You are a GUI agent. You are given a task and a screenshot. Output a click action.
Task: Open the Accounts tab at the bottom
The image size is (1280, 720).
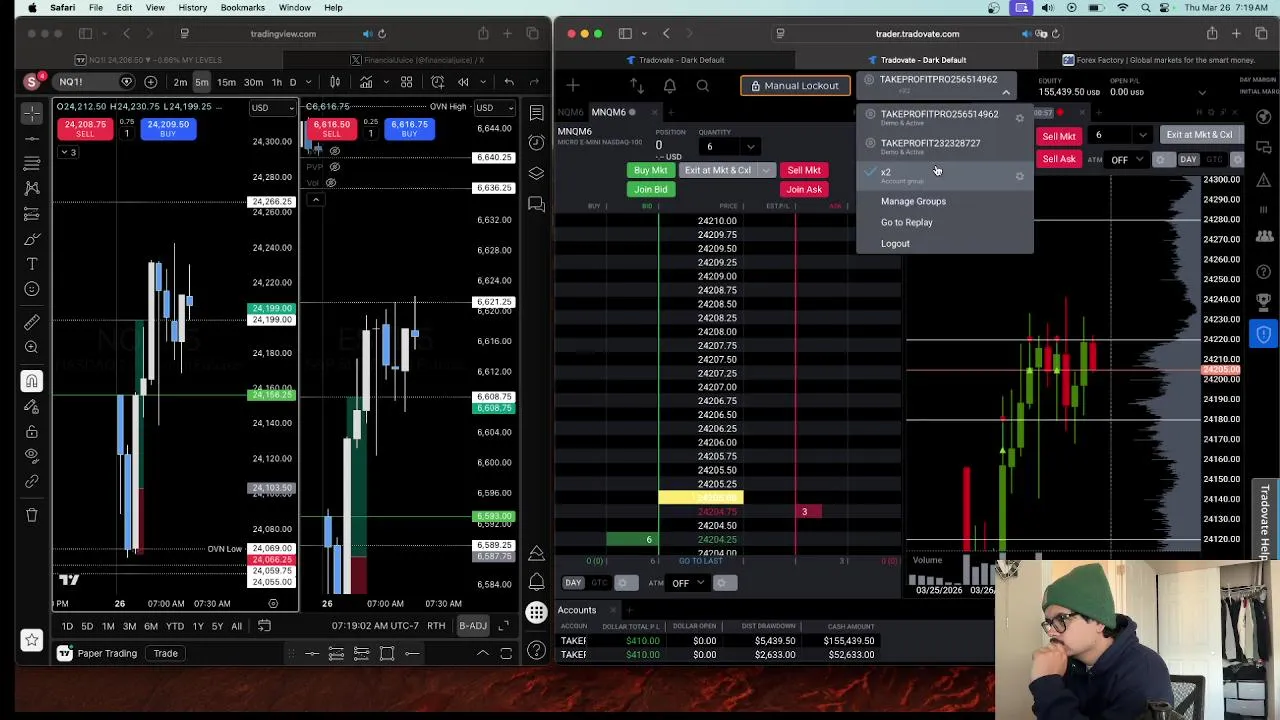click(577, 610)
